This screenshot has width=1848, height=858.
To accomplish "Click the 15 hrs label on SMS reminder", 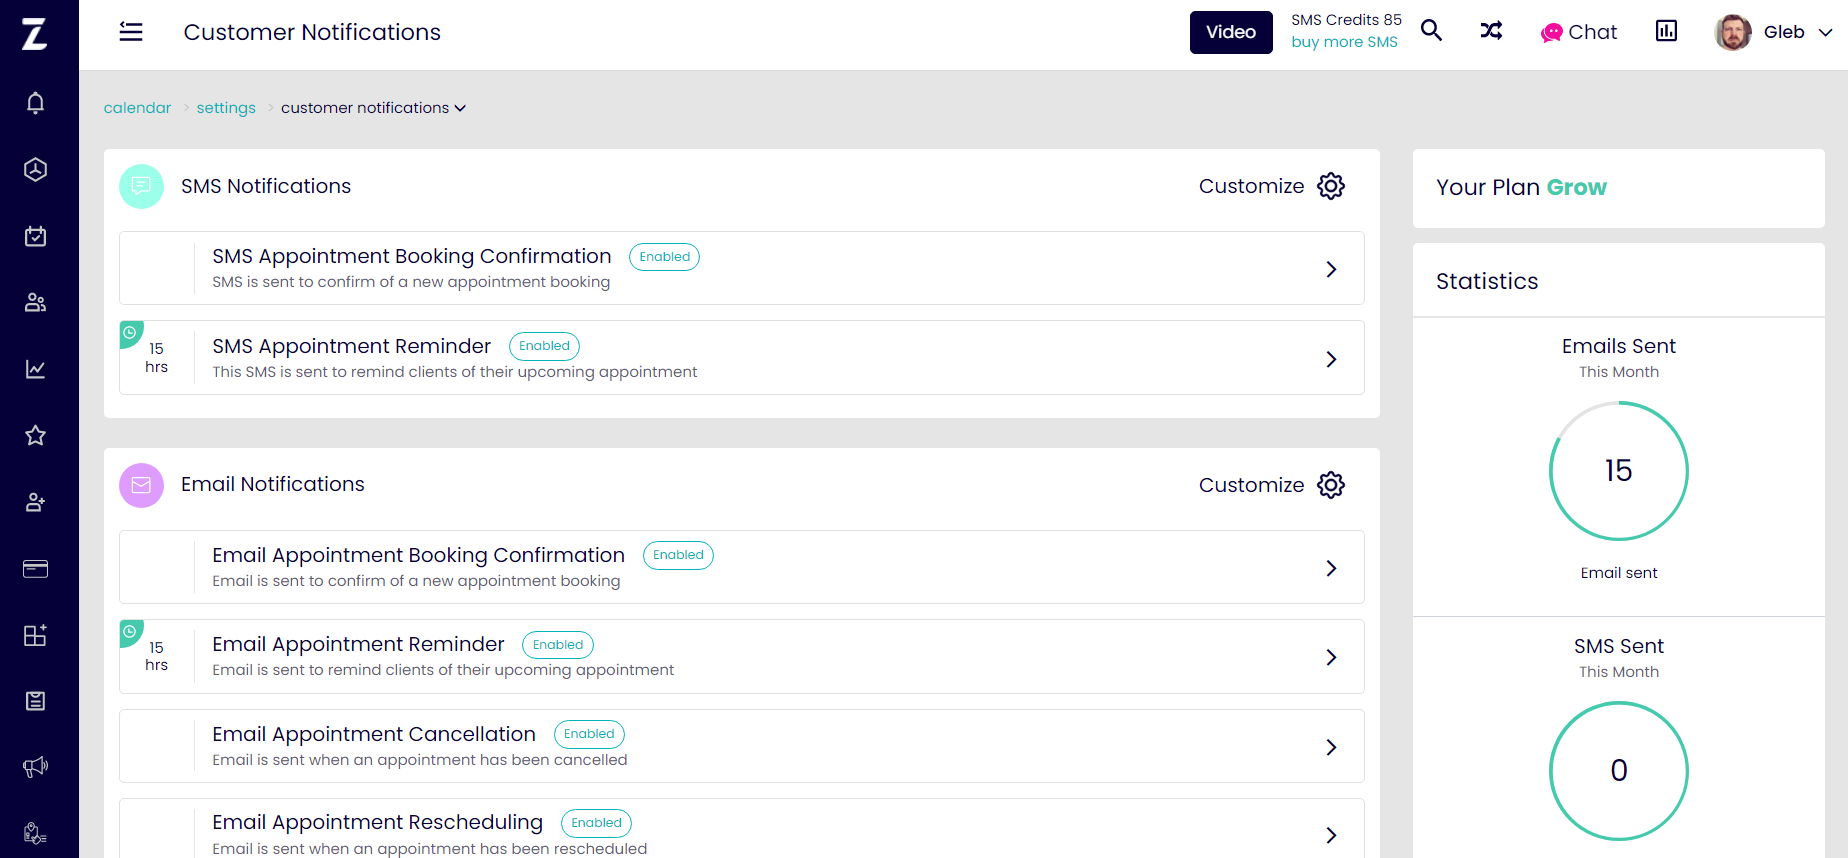I will 156,358.
